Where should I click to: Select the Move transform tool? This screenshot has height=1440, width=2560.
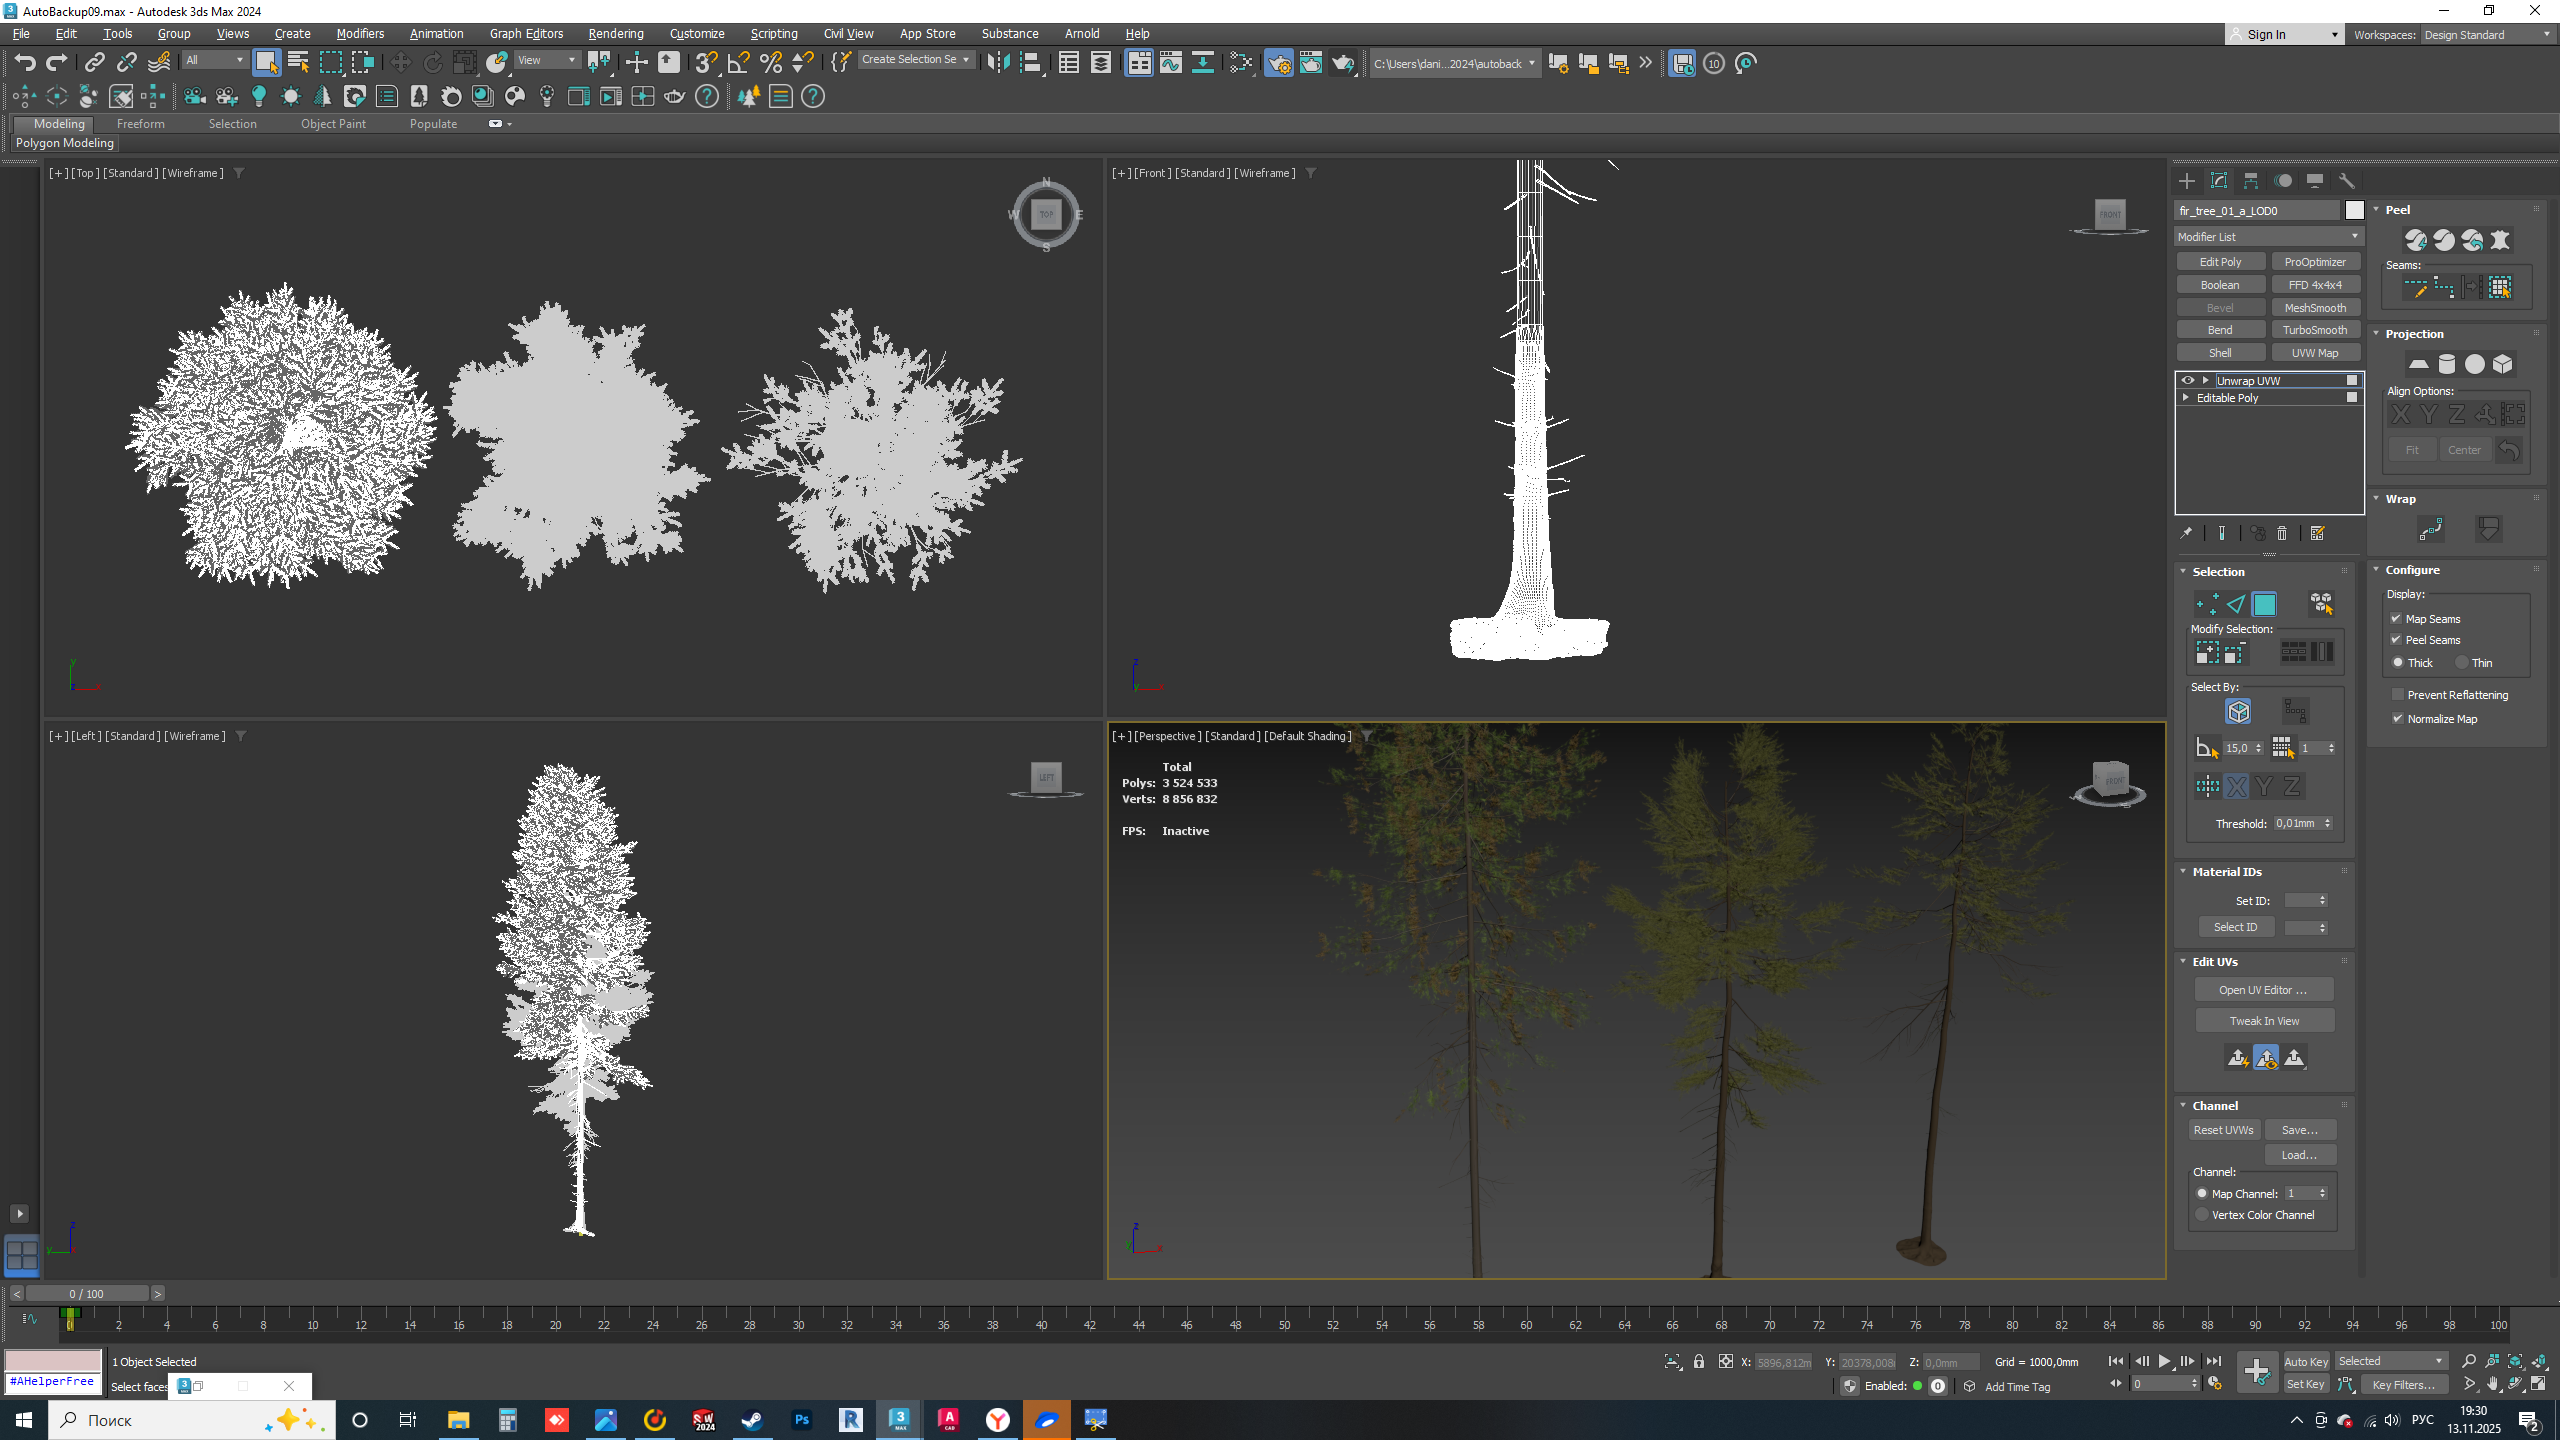tap(400, 63)
